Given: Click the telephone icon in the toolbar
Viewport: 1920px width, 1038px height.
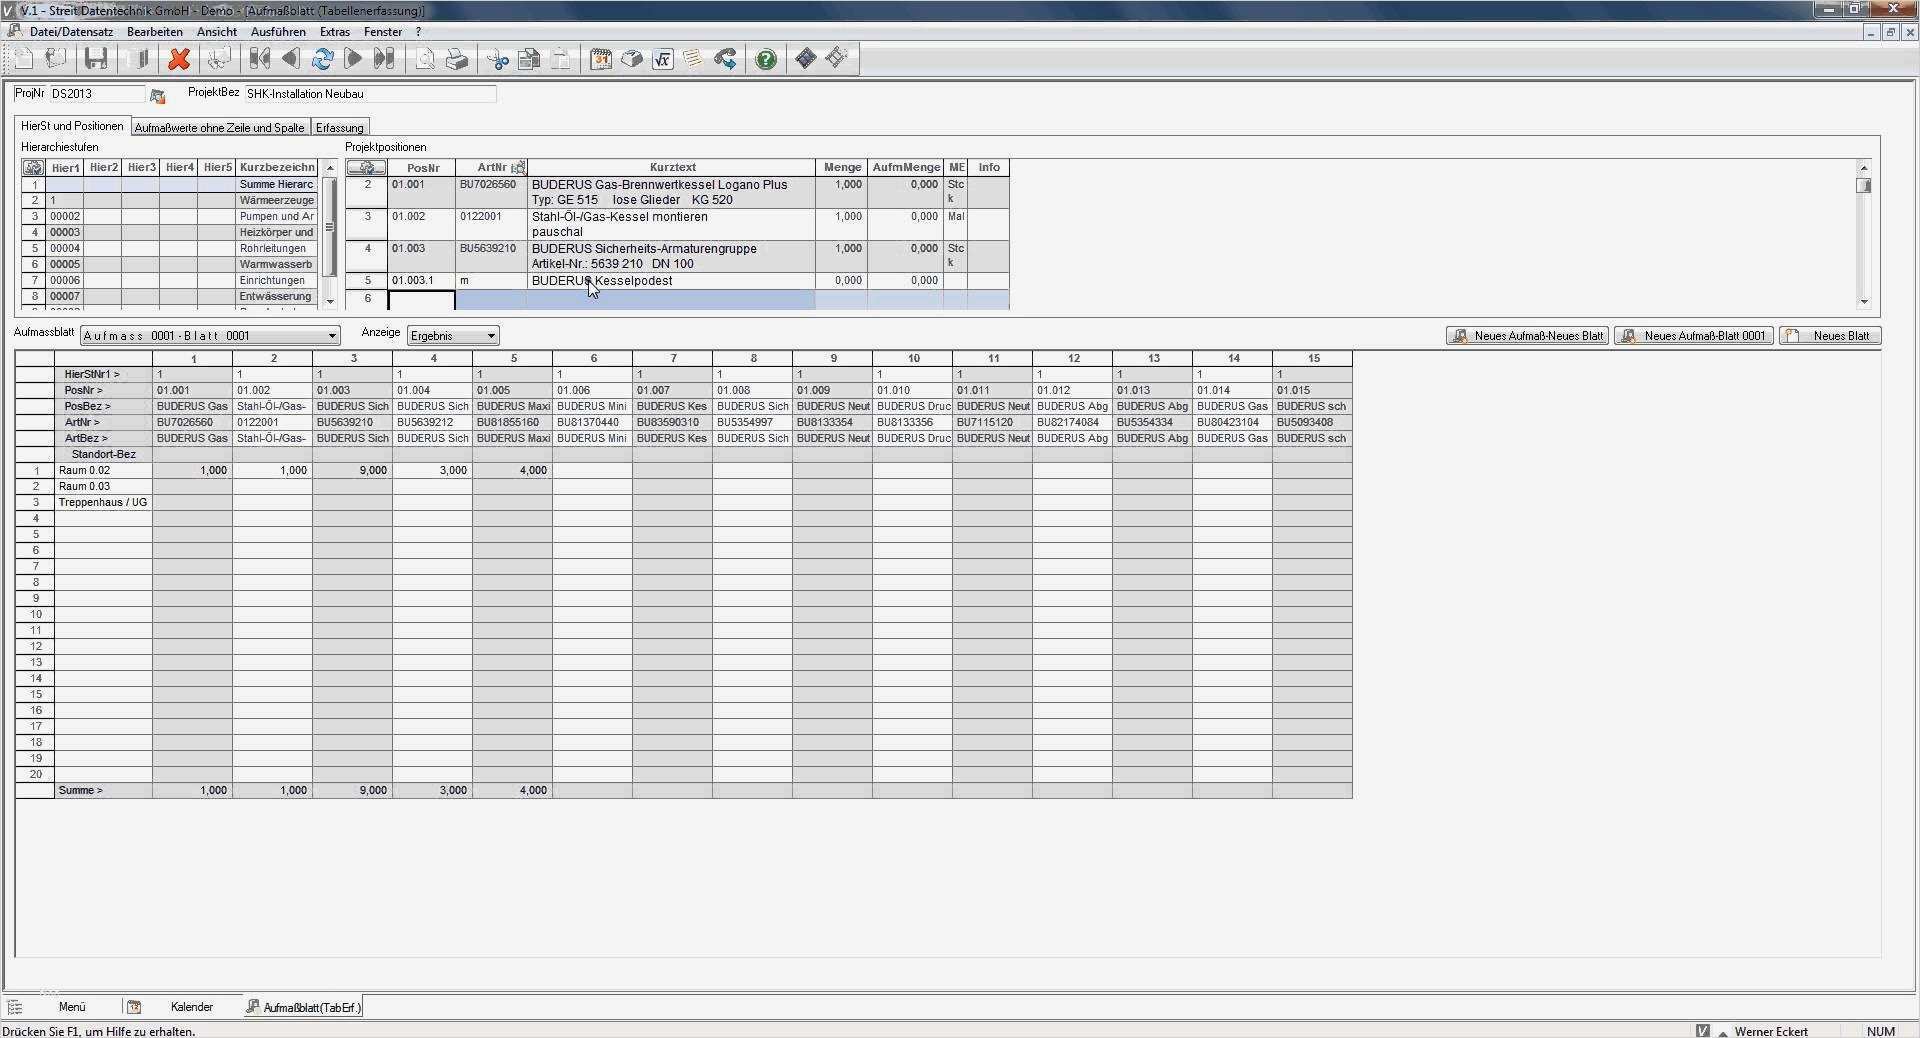Looking at the screenshot, I should [x=725, y=59].
